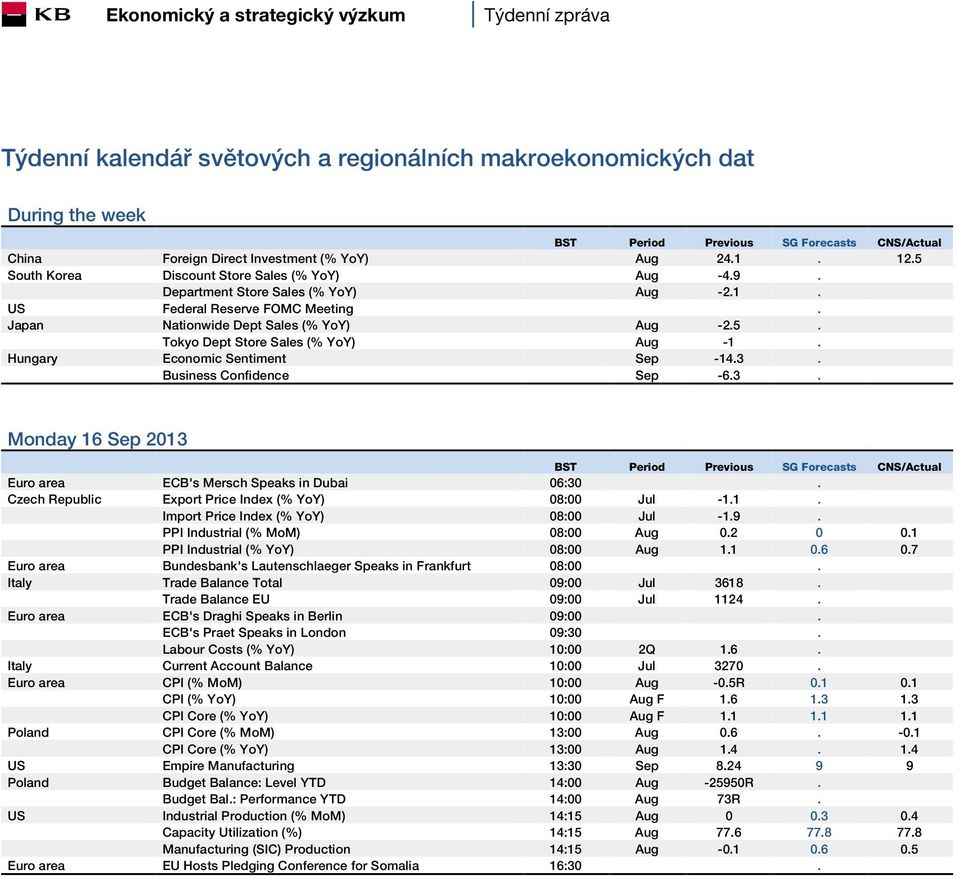The height and width of the screenshot is (878, 960).
Task: Click 'Export Price Index (% YoY)' entry
Action: point(243,499)
